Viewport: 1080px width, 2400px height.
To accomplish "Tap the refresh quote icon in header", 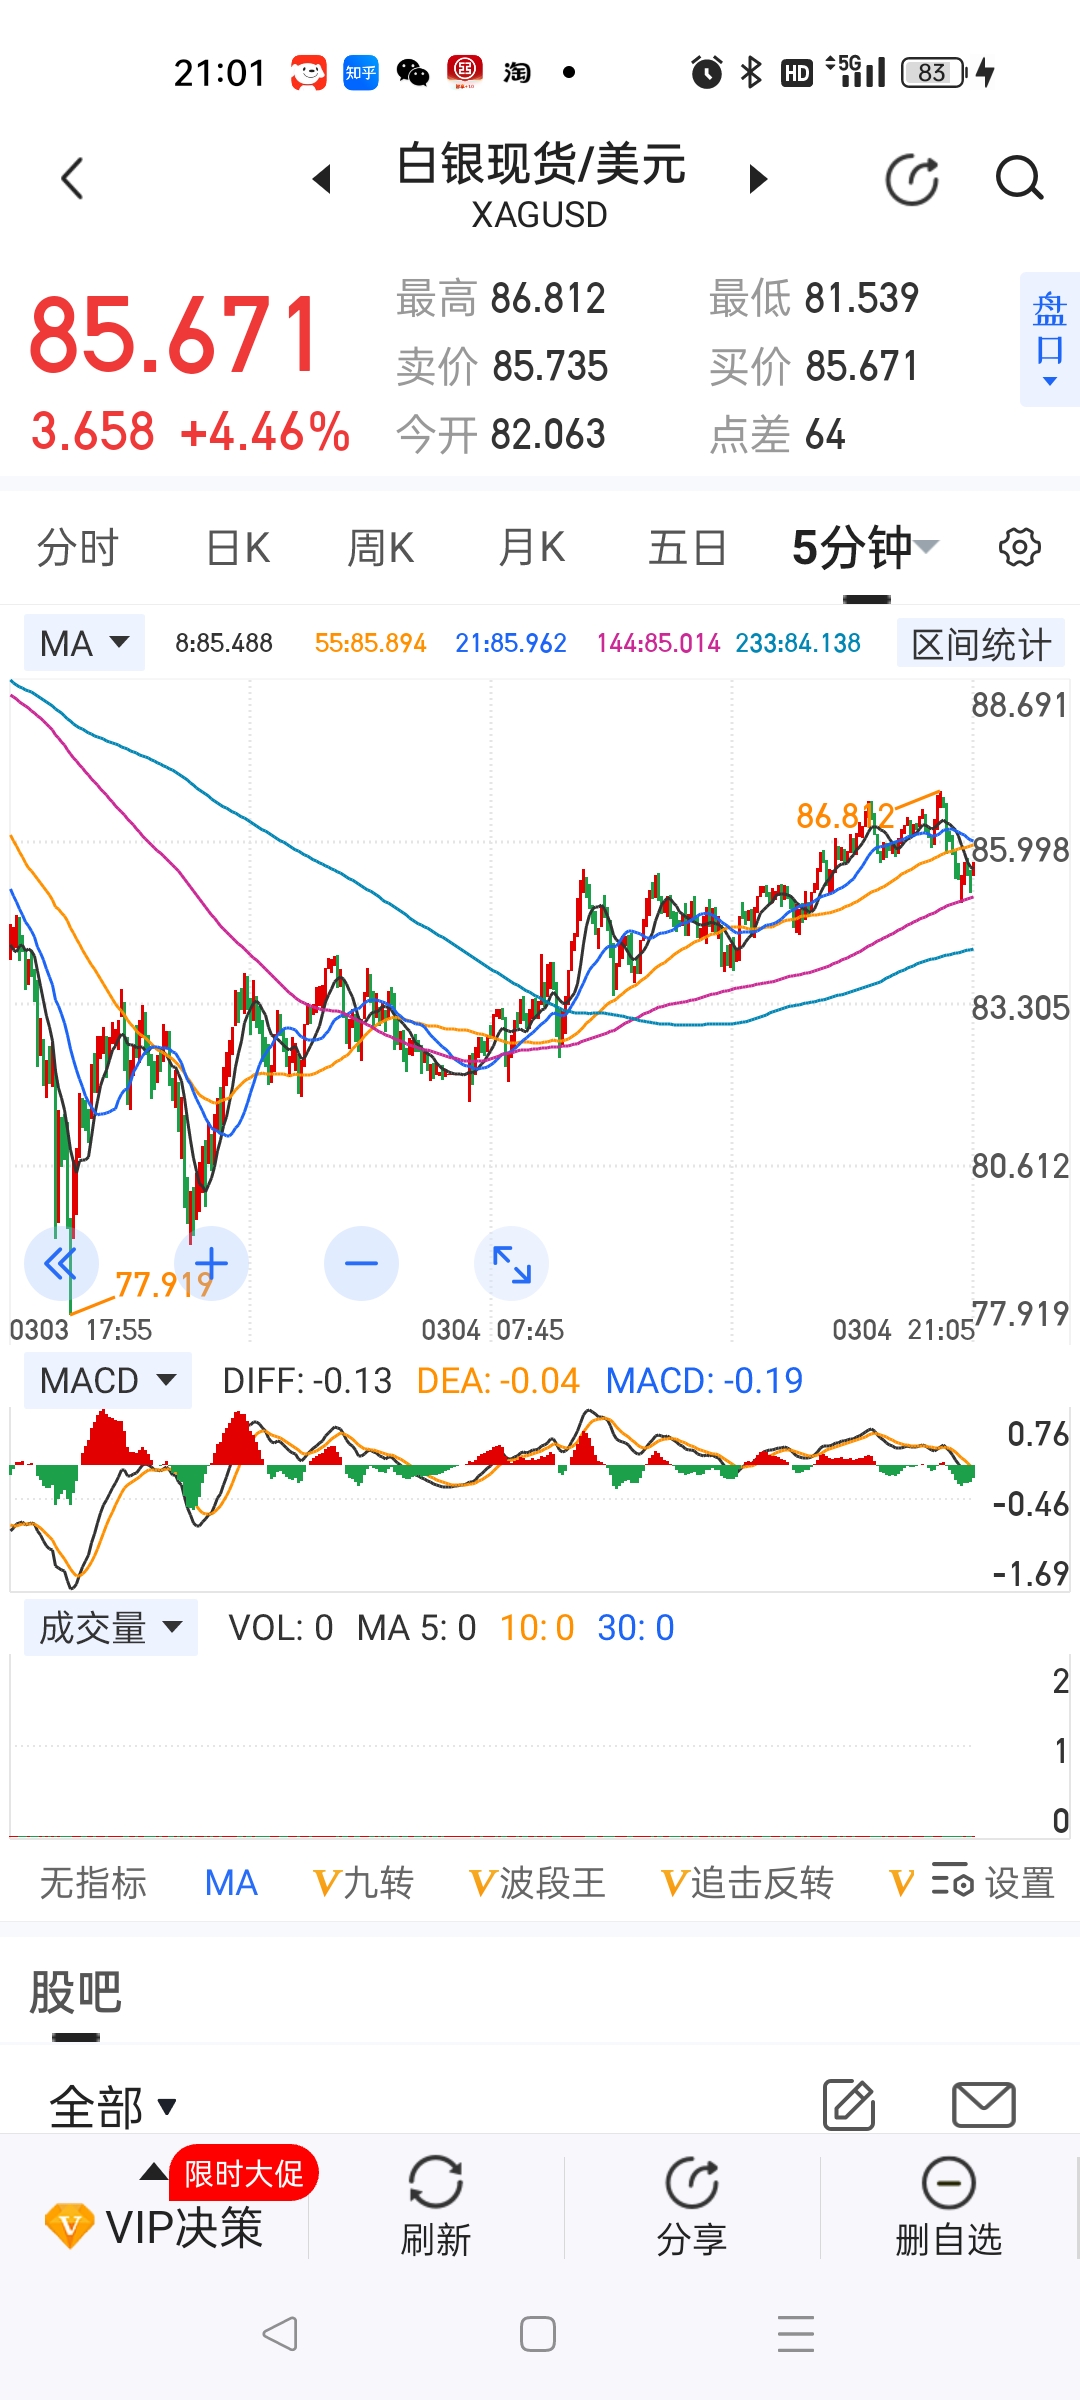I will tap(912, 180).
